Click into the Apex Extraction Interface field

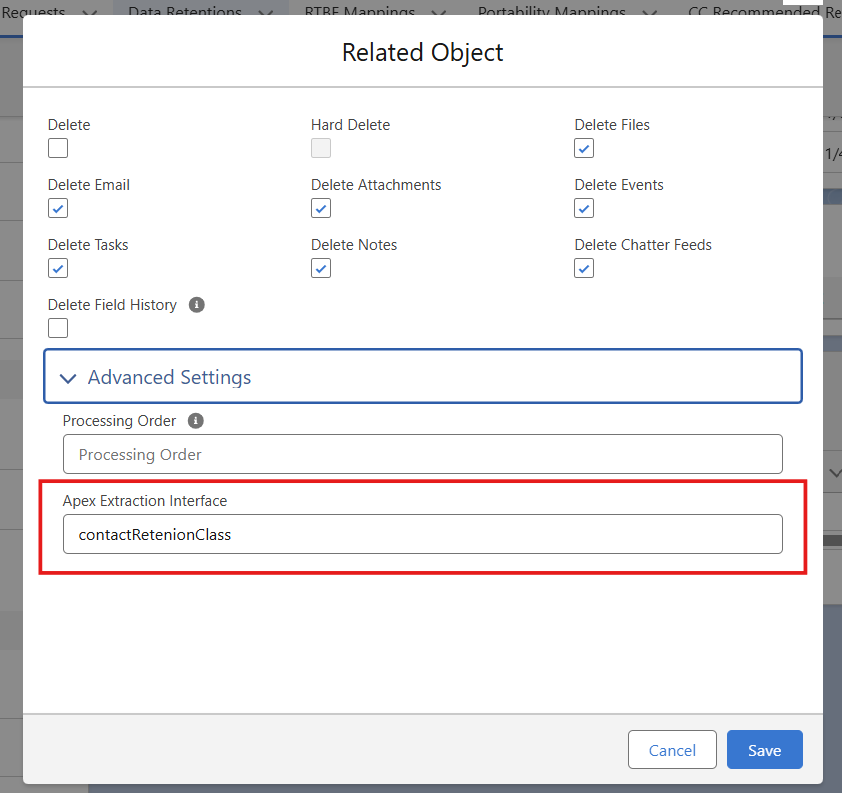tap(422, 534)
